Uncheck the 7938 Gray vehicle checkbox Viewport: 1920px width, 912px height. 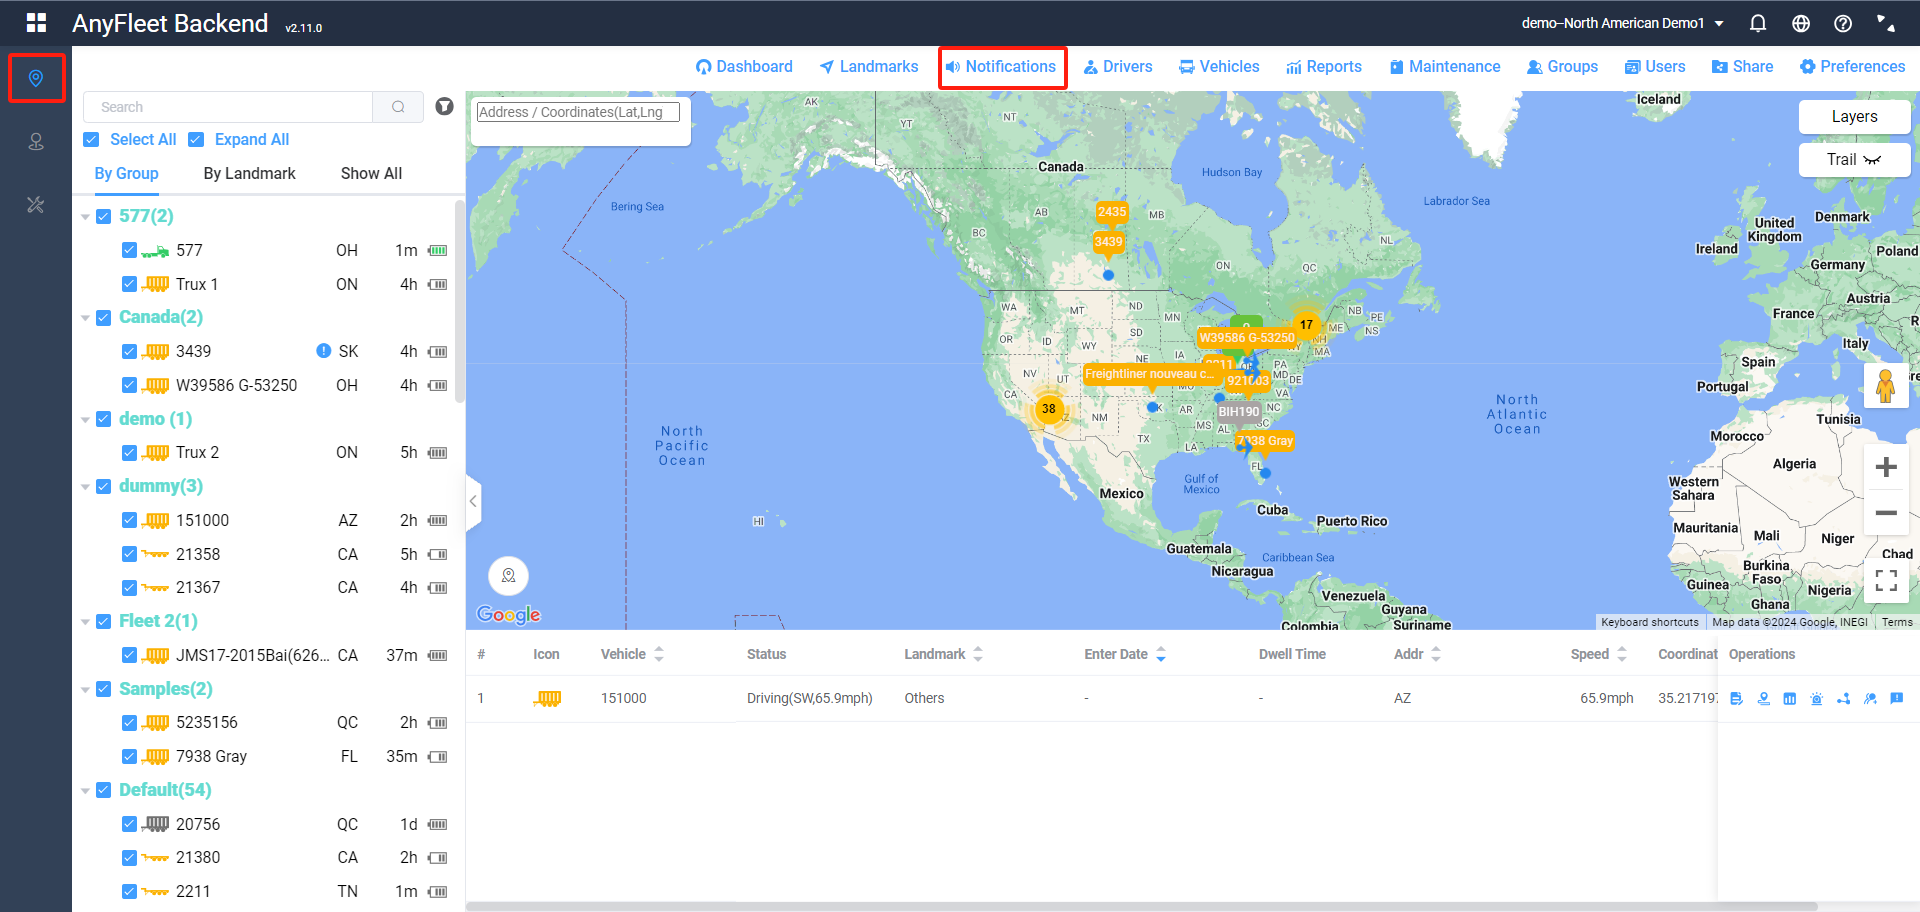(129, 756)
